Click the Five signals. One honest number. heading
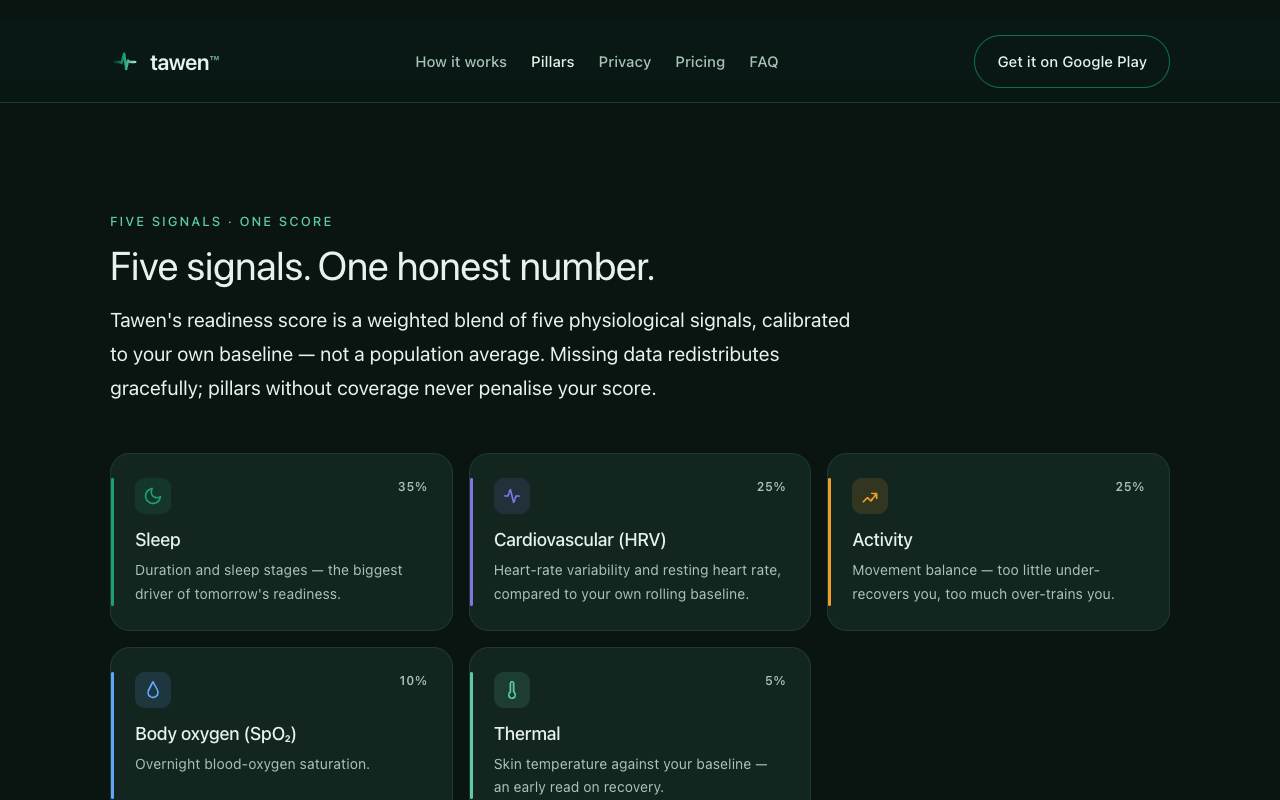The image size is (1280, 800). tap(382, 267)
